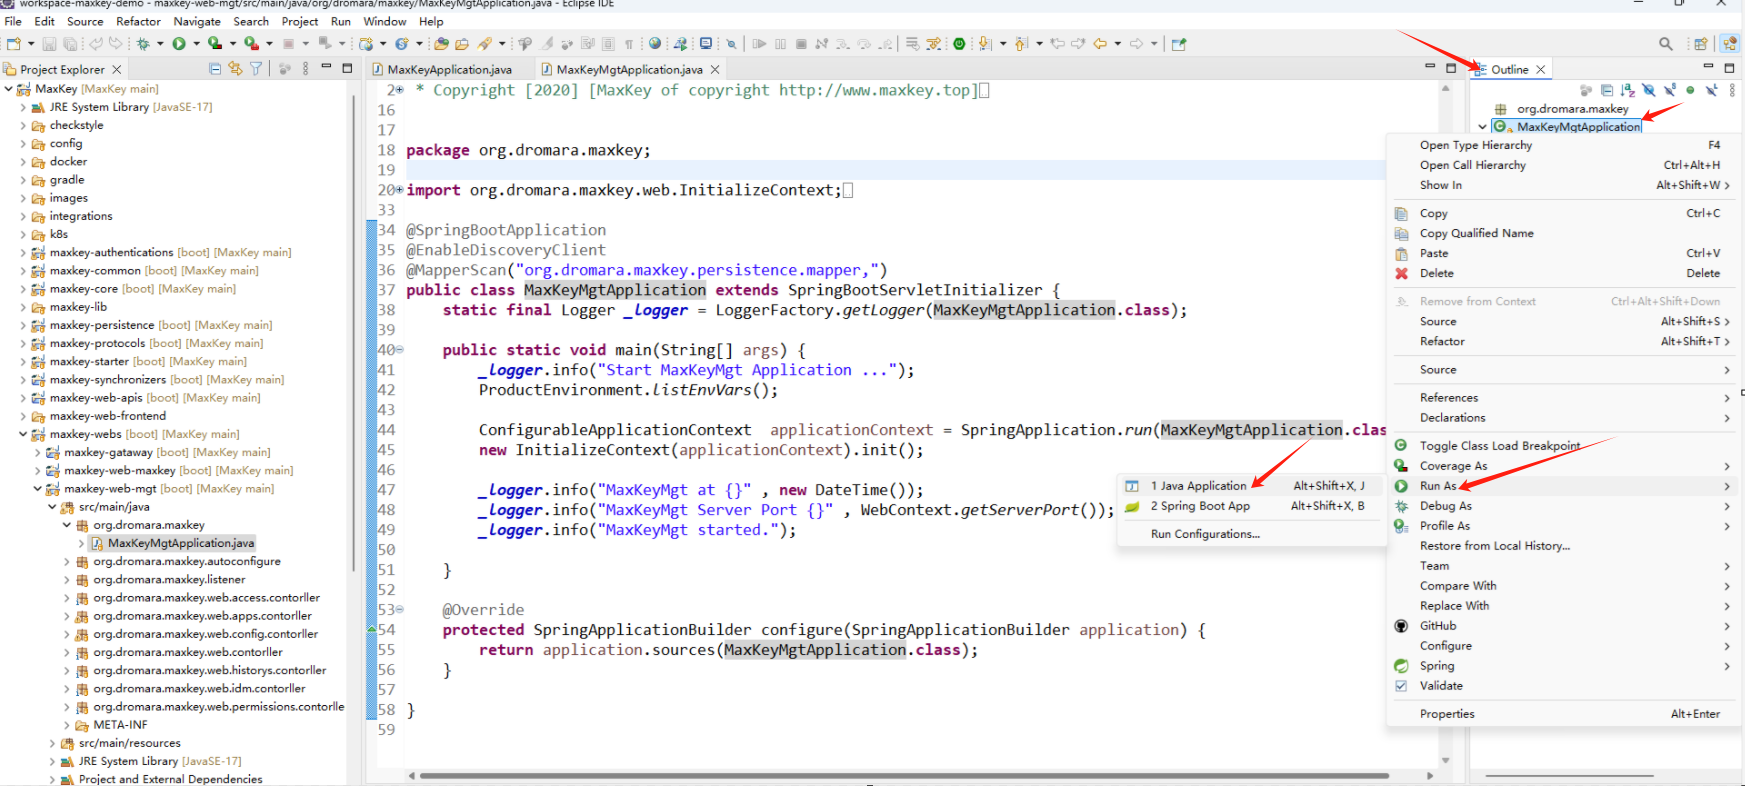Toggle Hide Non-Public Members green dot
The width and height of the screenshot is (1745, 786).
pos(1688,90)
